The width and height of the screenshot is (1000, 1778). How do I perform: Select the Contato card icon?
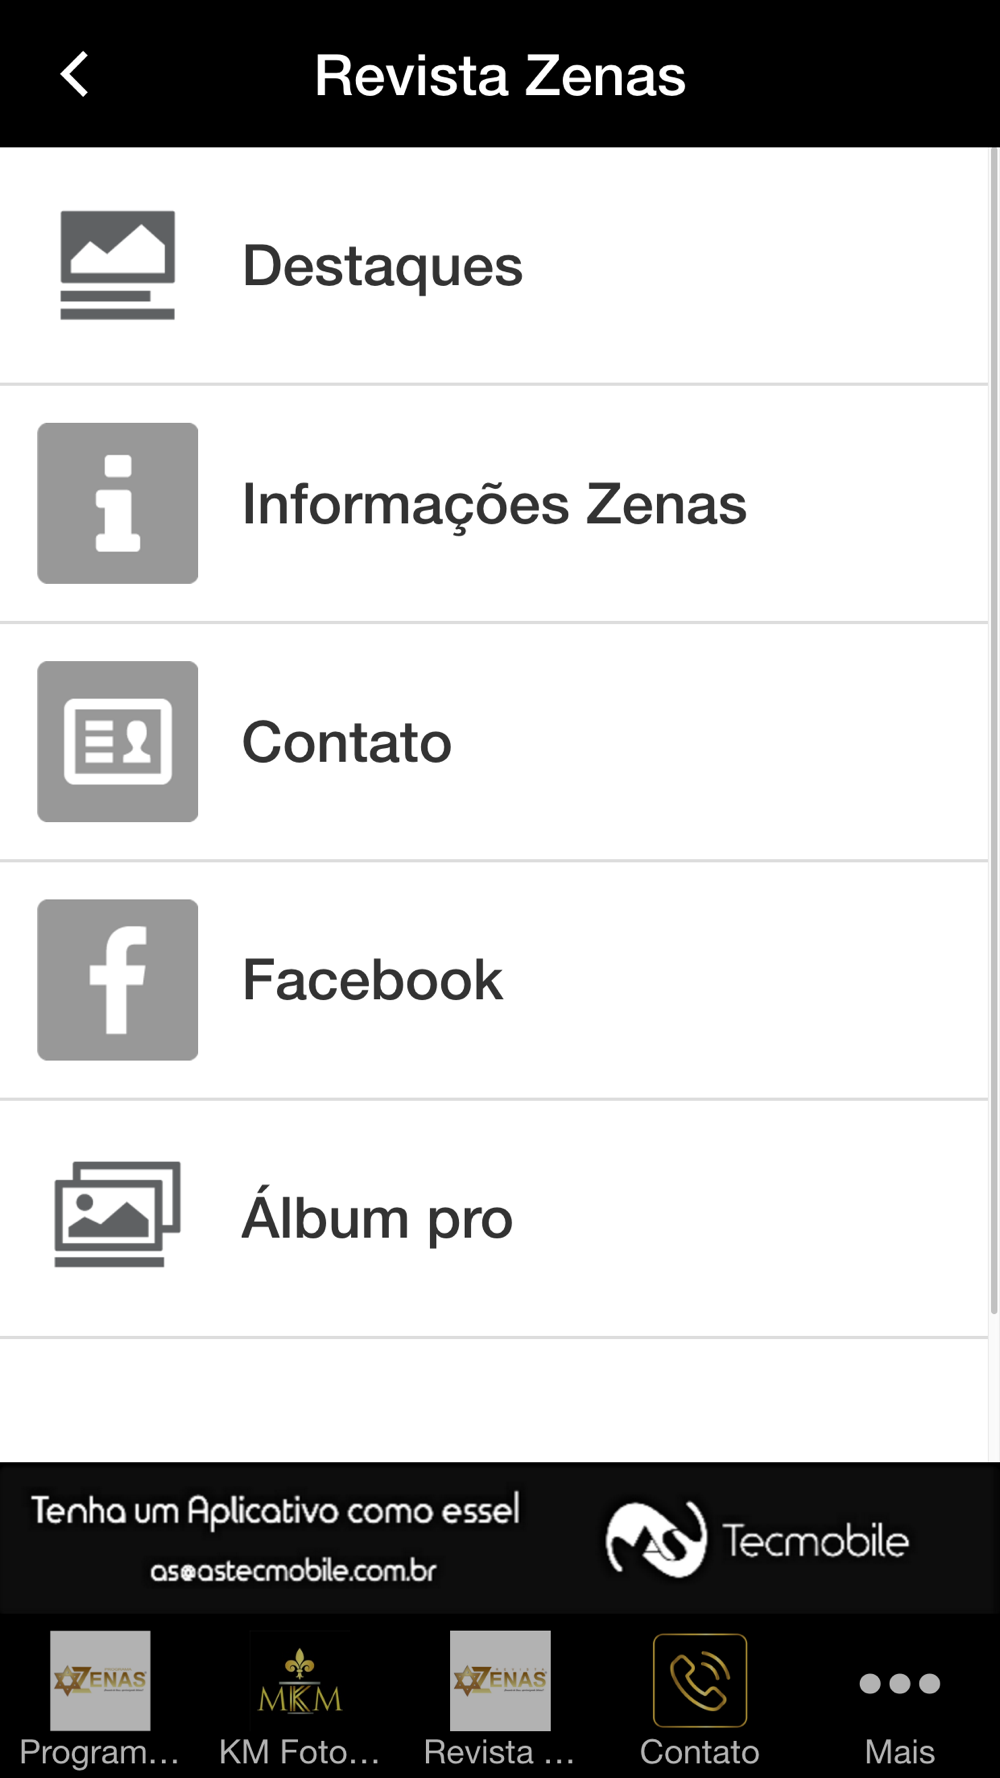[x=117, y=741]
